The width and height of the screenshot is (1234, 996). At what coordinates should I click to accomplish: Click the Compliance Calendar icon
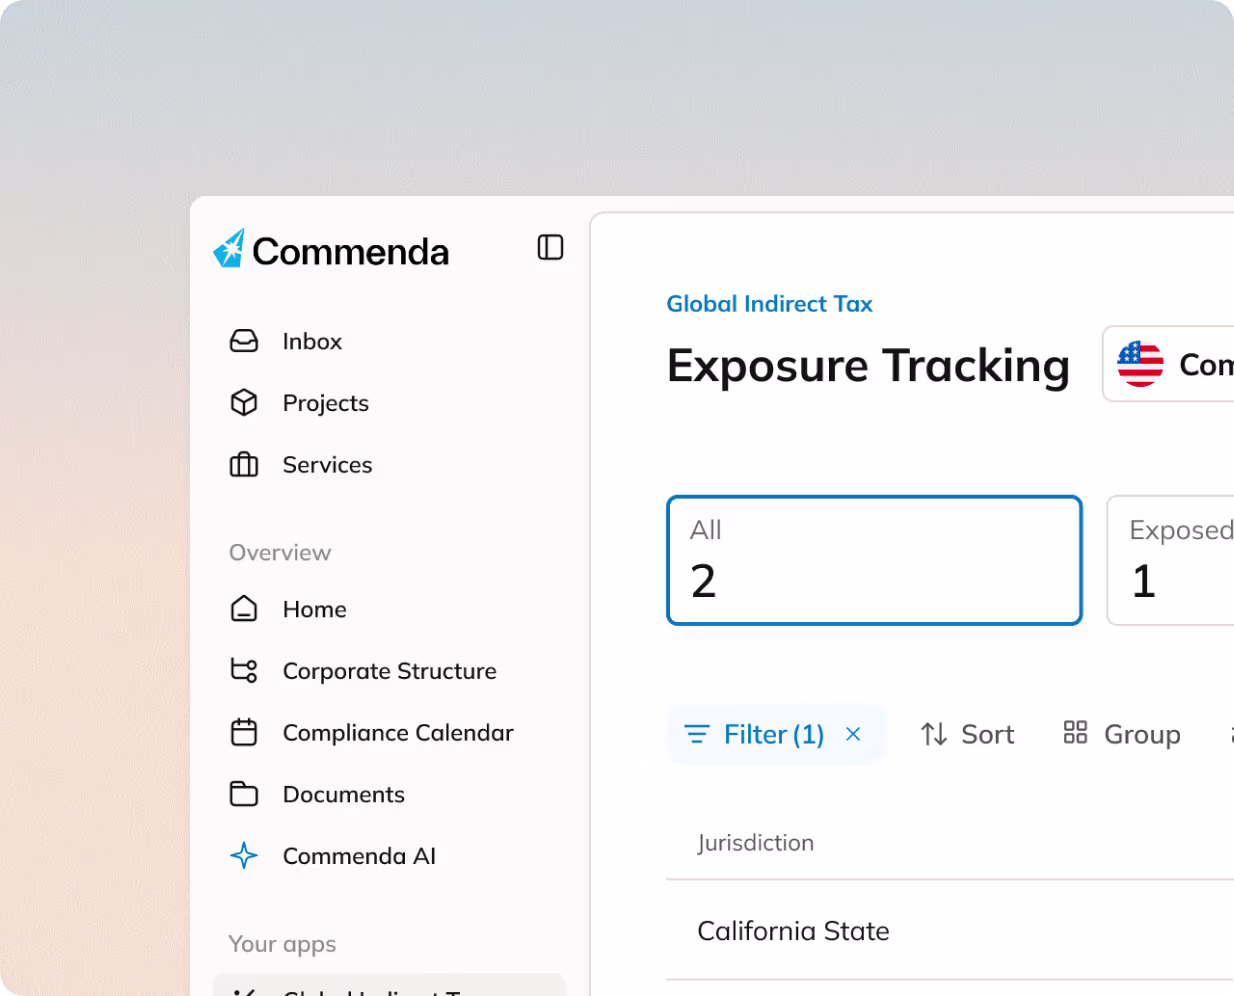(244, 732)
